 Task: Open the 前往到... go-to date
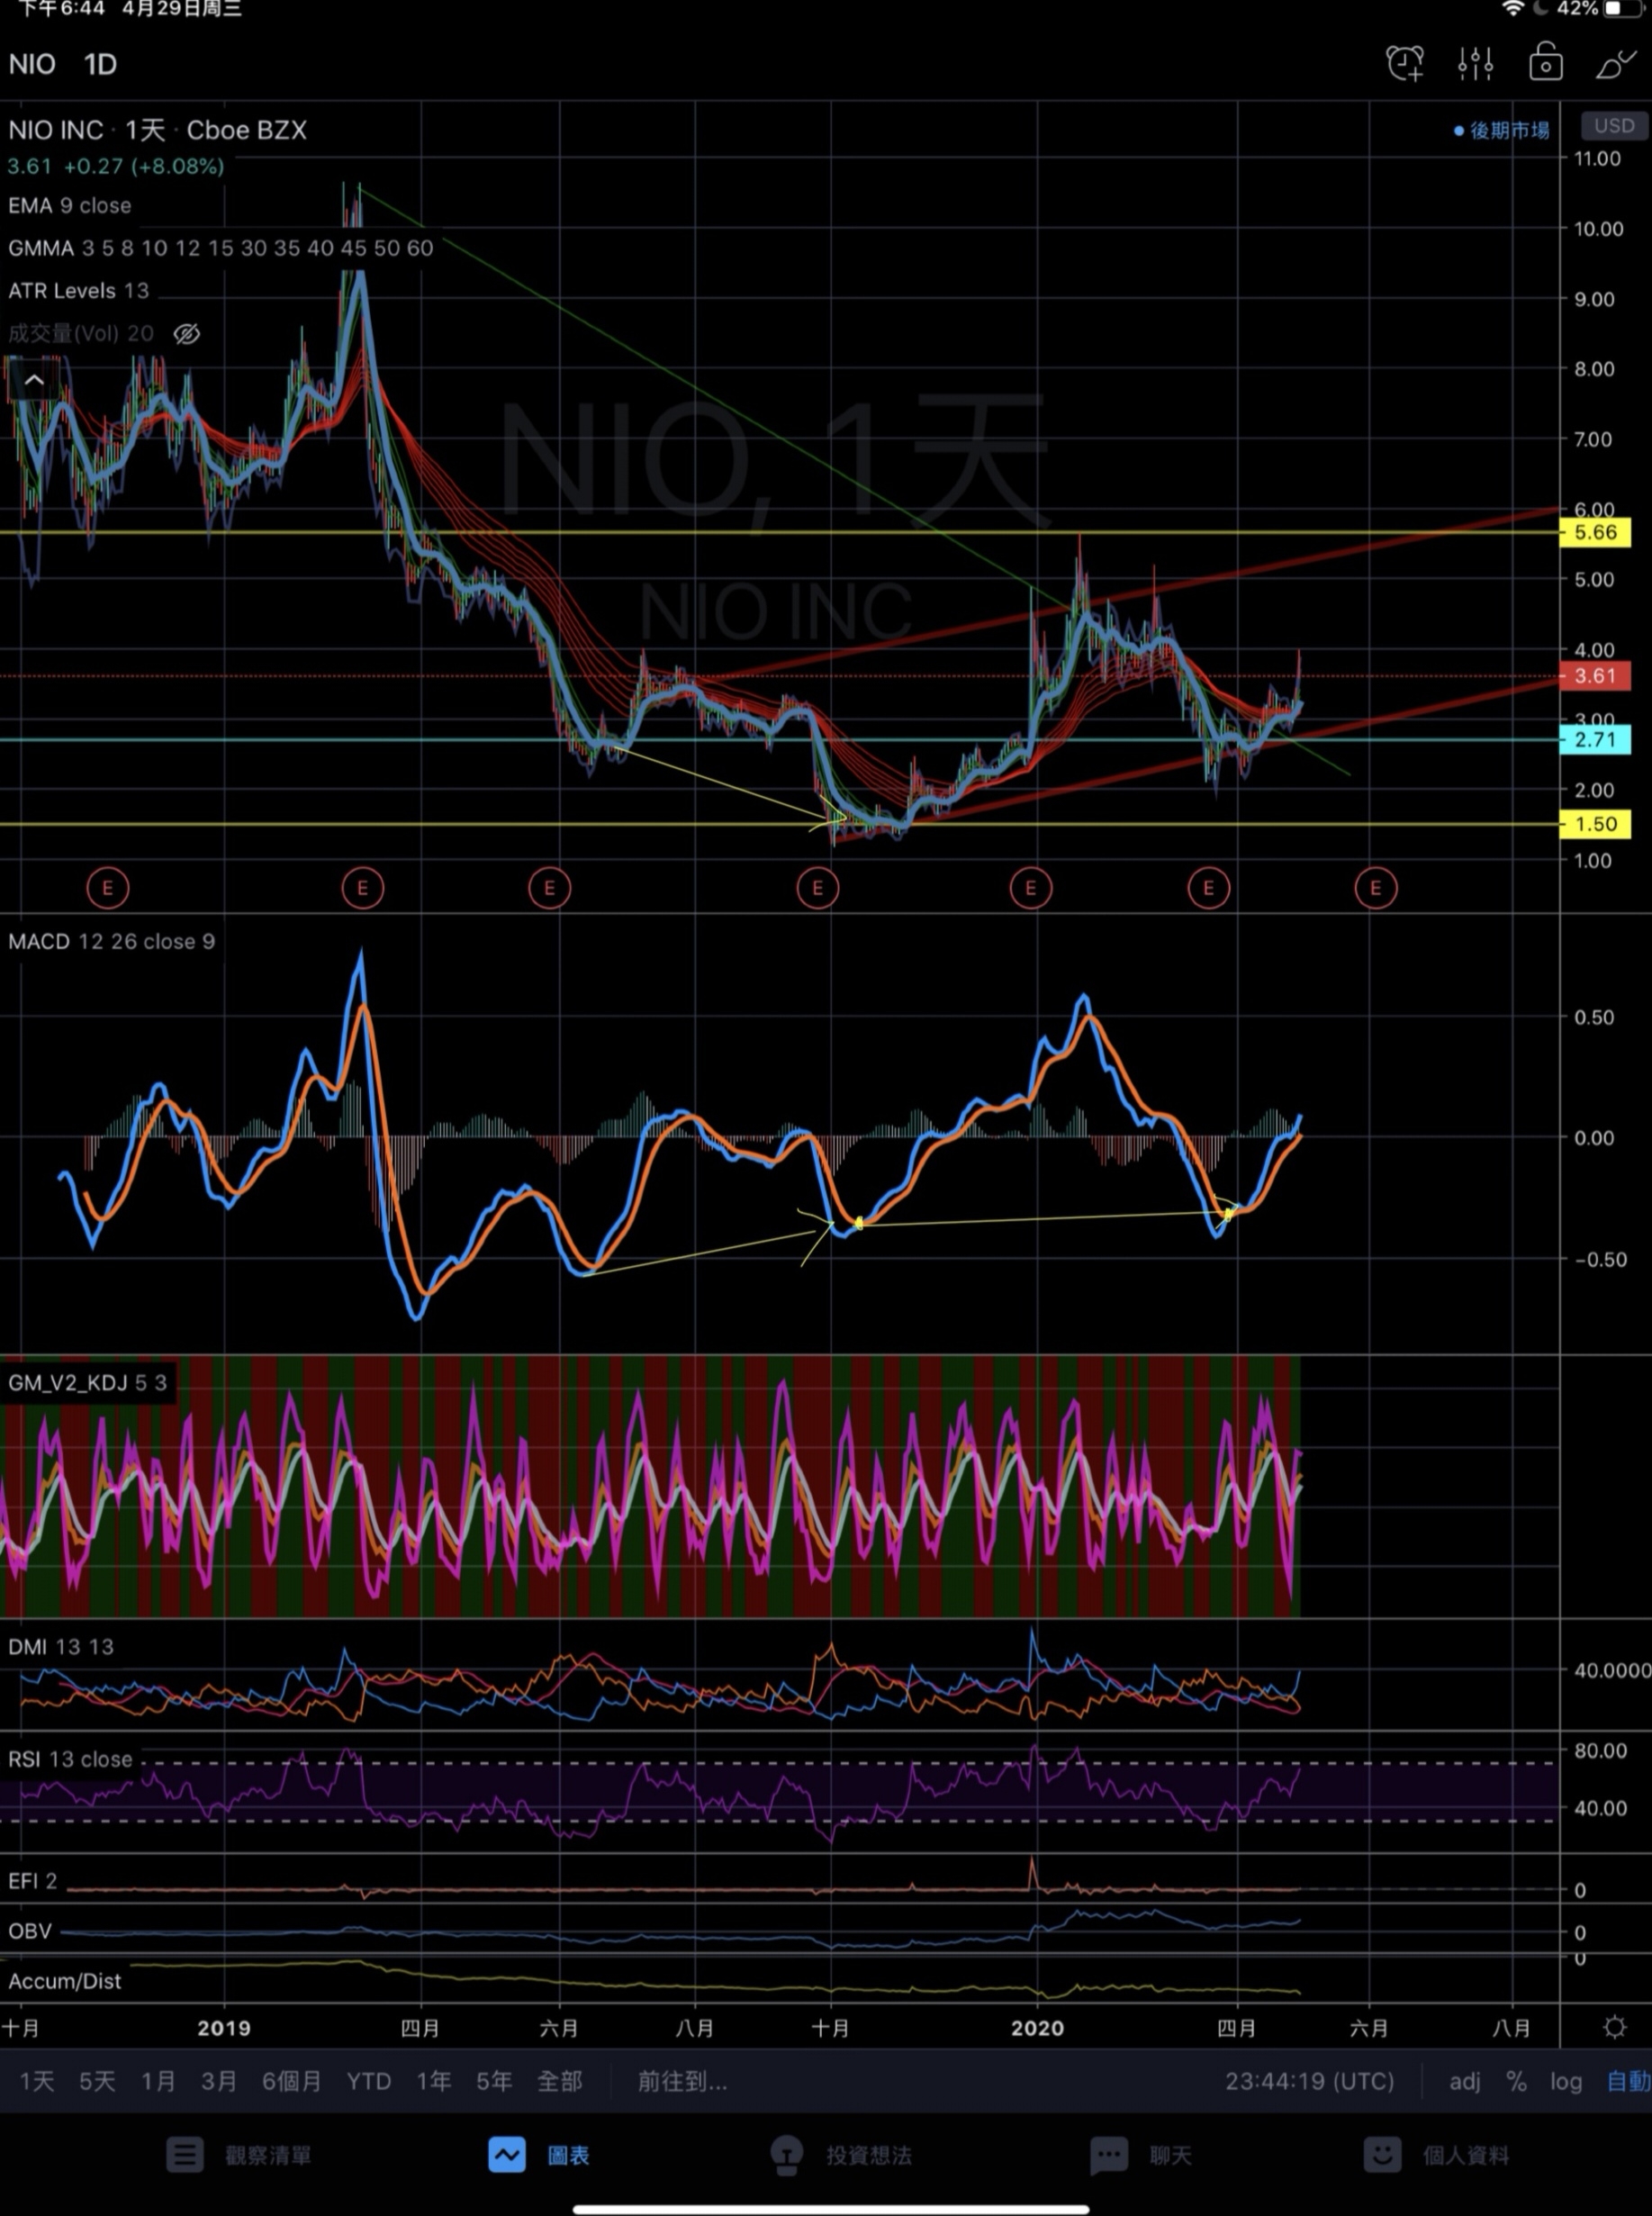[x=683, y=2082]
